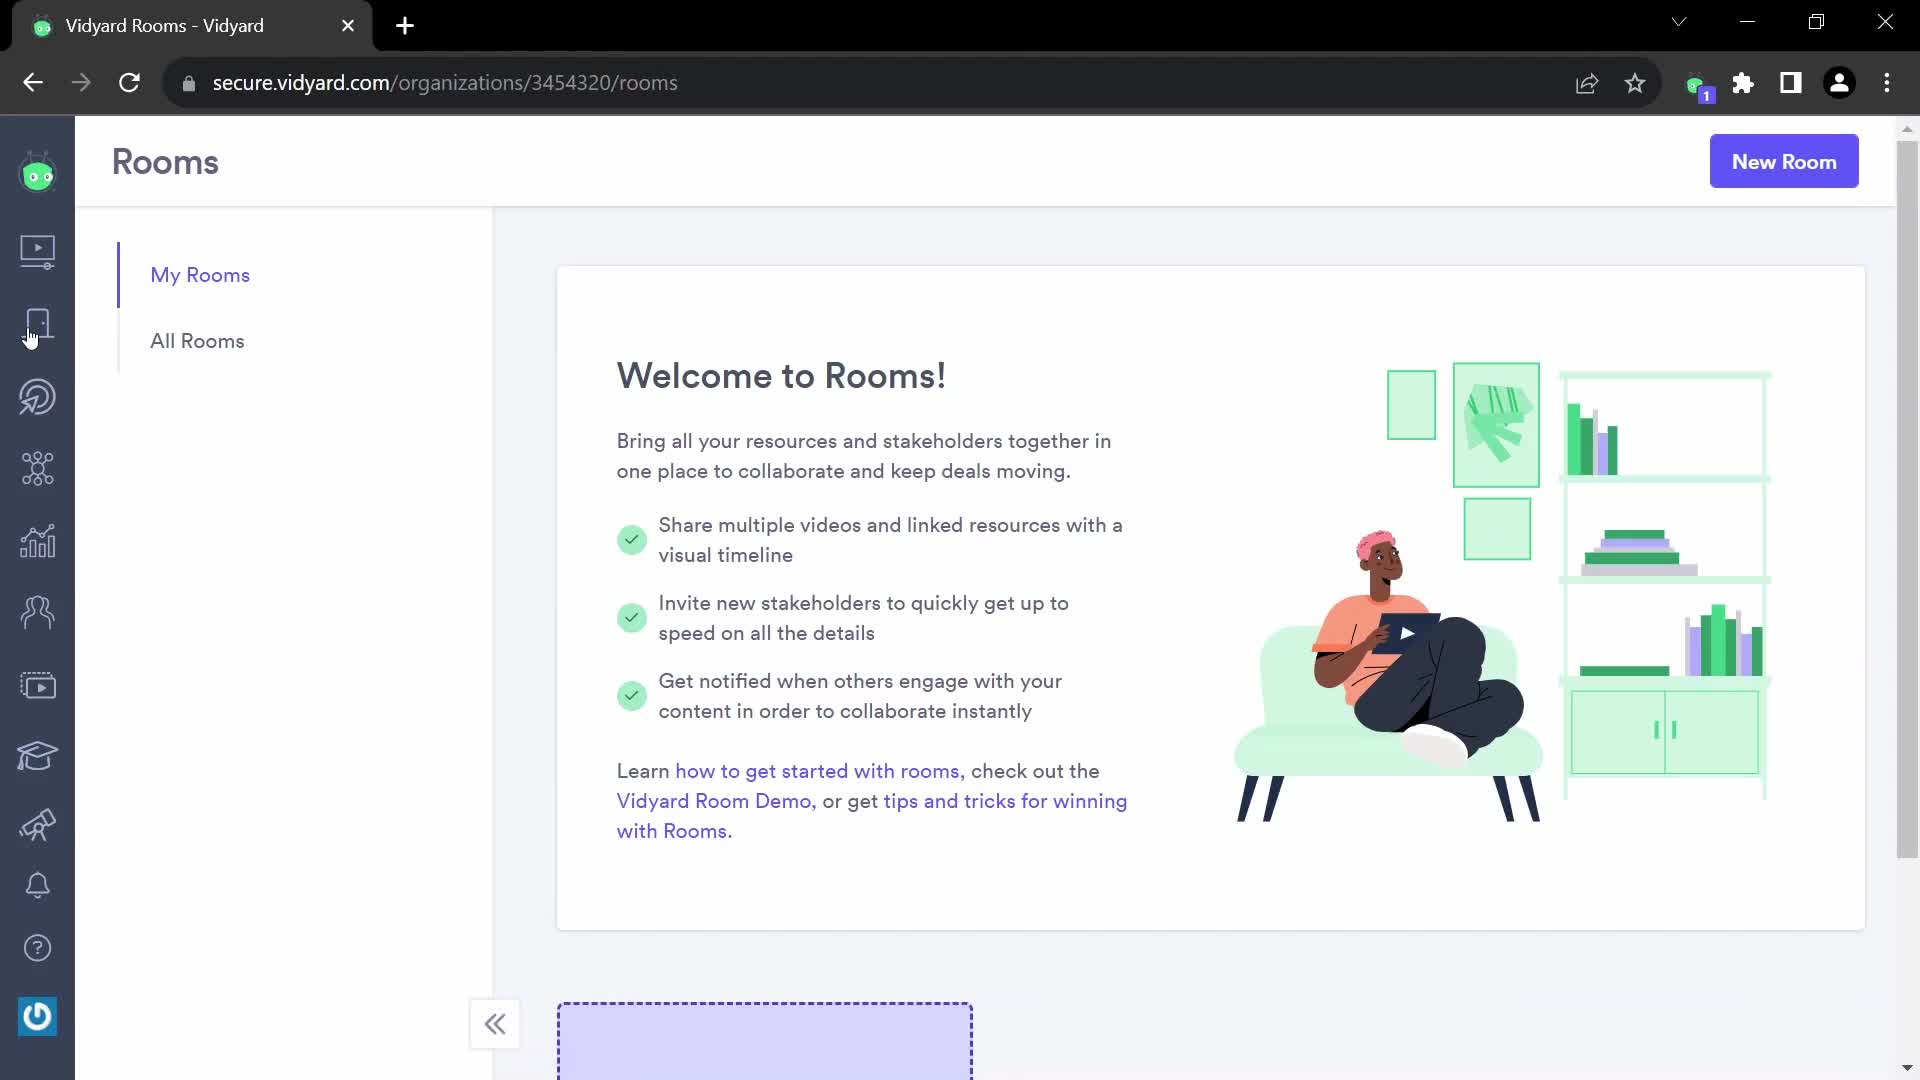
Task: Toggle the browser side panel icon
Action: (x=1791, y=83)
